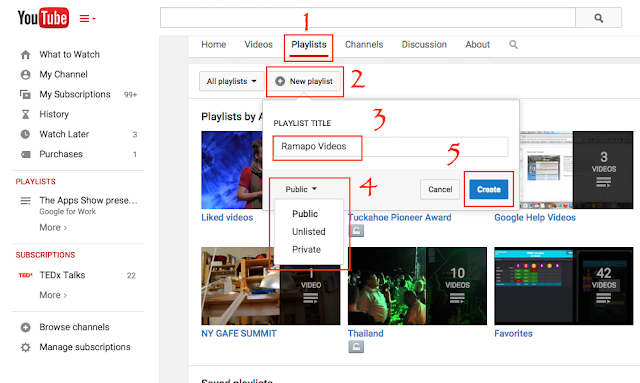The image size is (640, 383).
Task: Expand More under Subscriptions
Action: click(53, 295)
